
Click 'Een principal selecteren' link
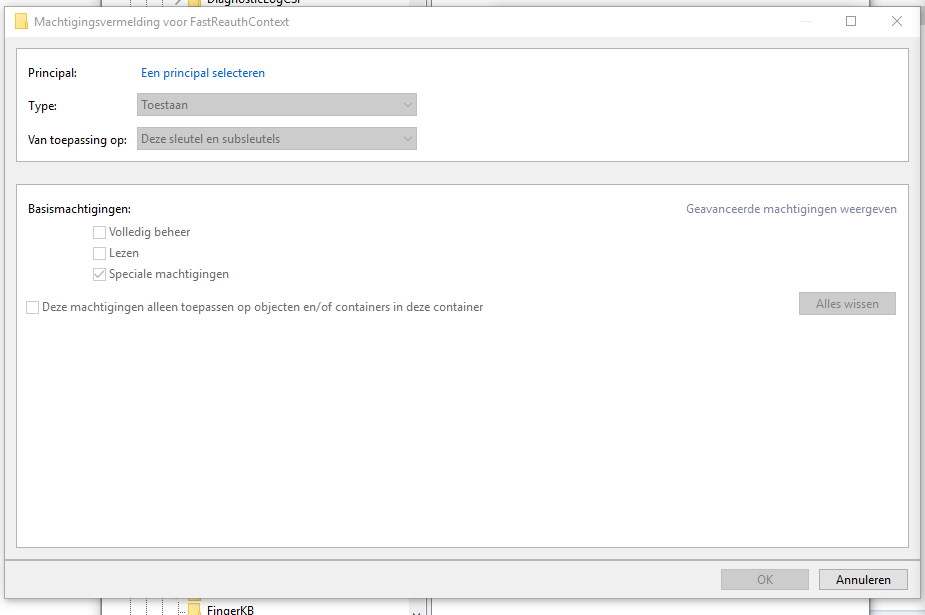point(202,73)
